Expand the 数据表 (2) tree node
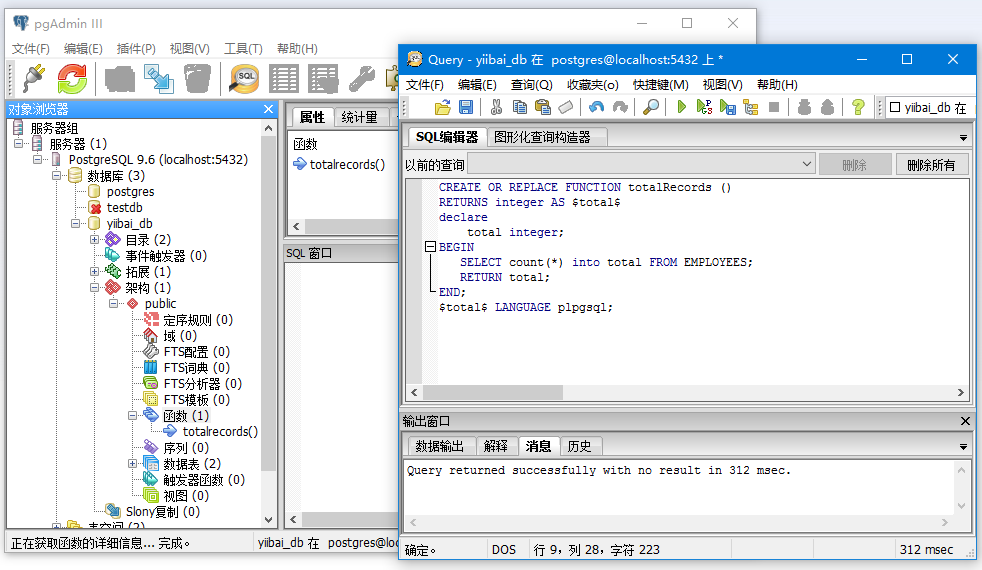The image size is (982, 570). [133, 464]
